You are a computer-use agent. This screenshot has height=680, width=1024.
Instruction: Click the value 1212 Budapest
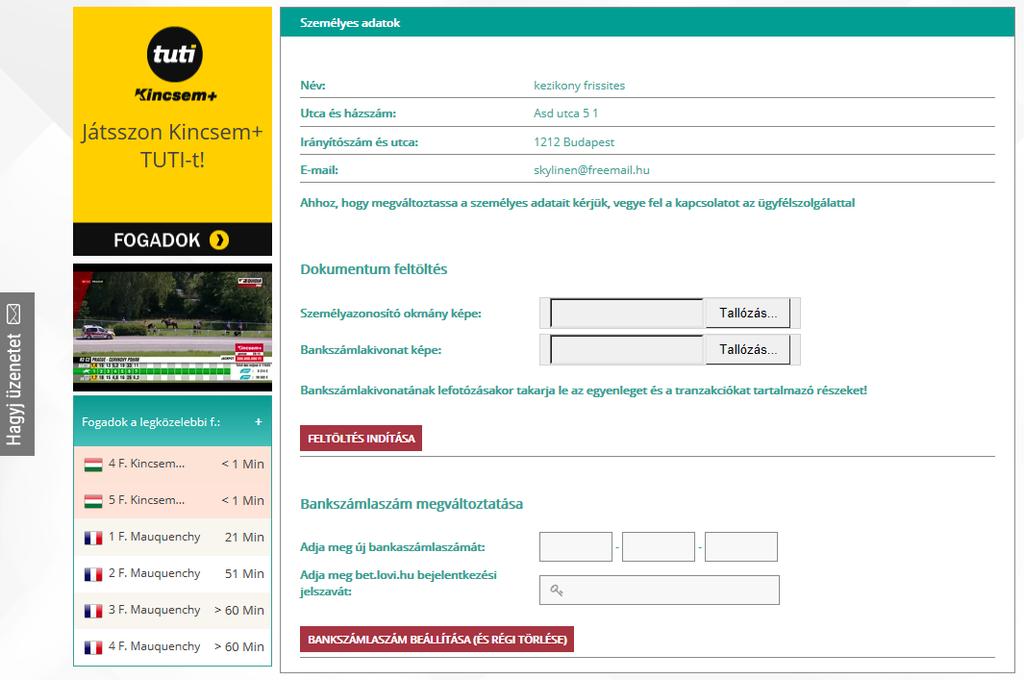[x=574, y=142]
